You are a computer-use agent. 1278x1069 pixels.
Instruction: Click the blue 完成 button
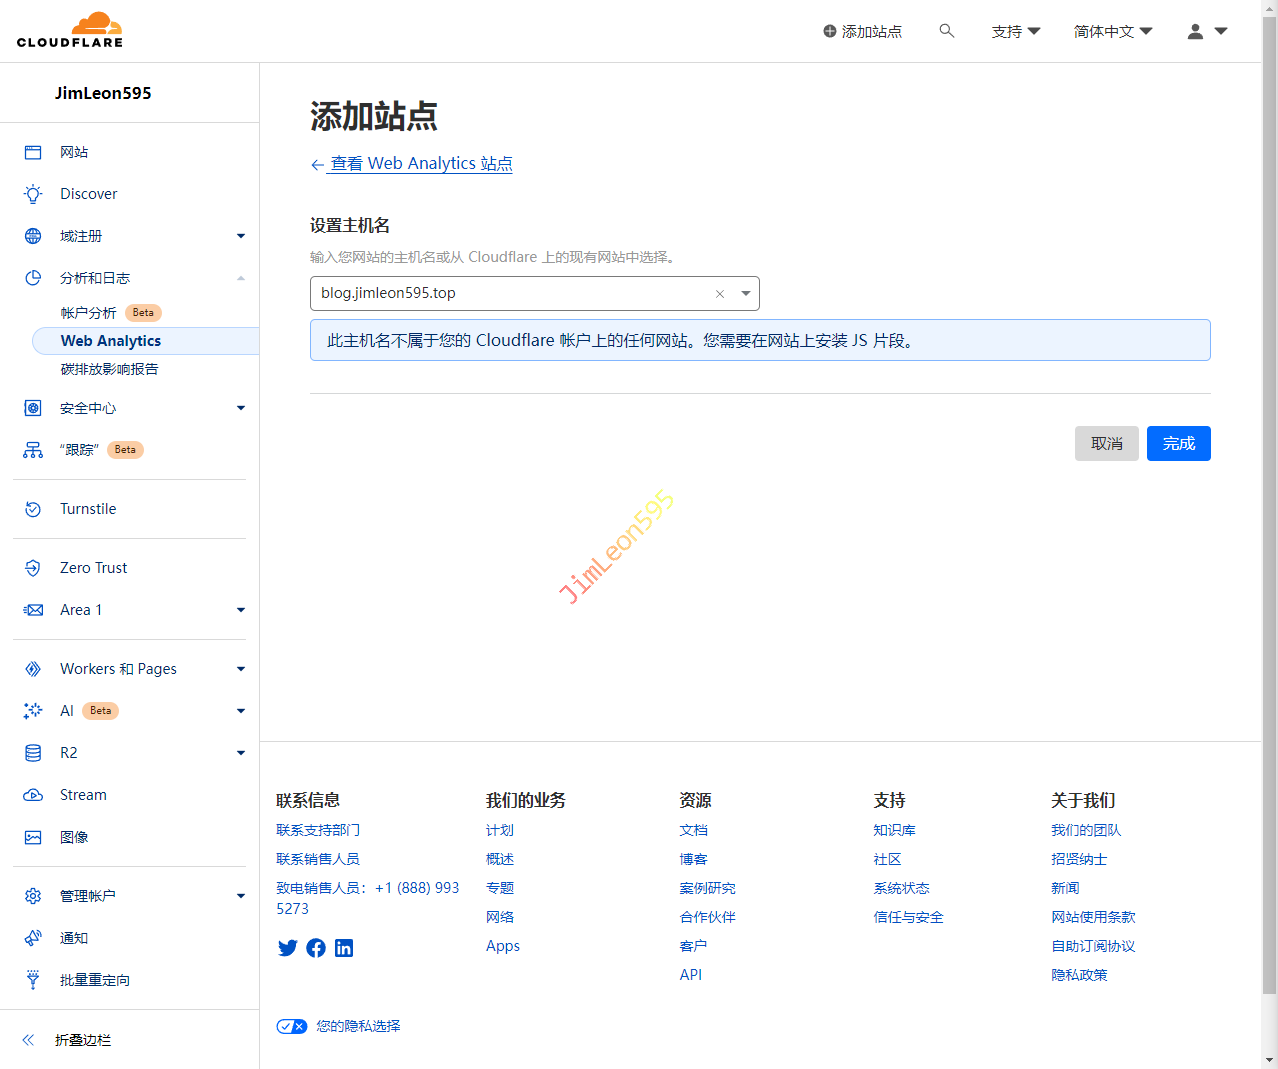point(1178,444)
